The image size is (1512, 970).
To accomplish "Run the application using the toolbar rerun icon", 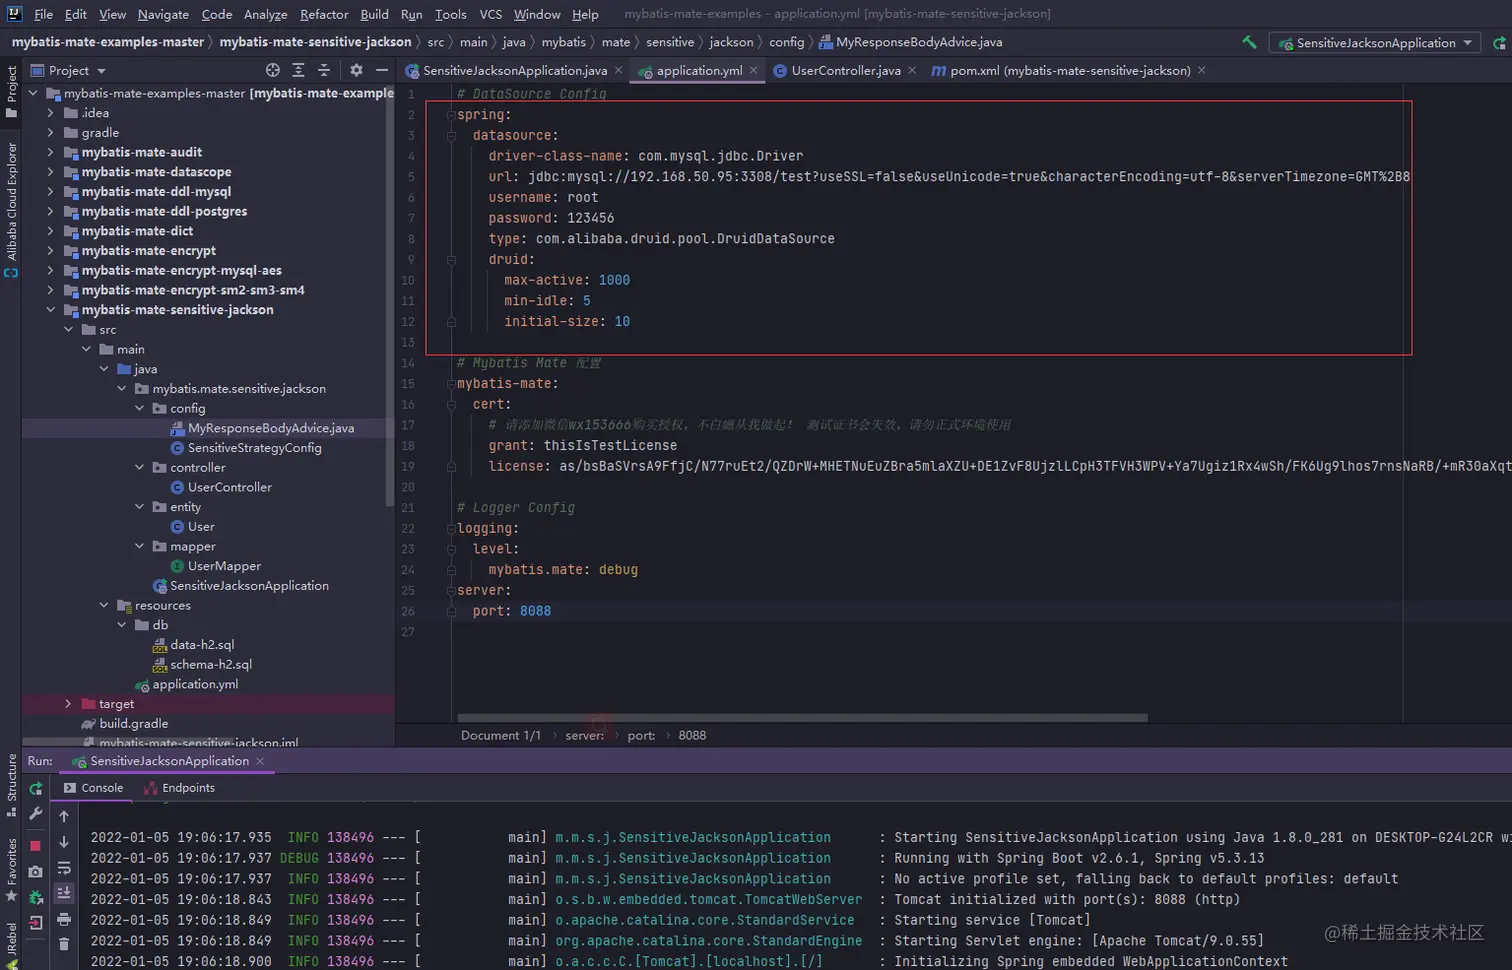I will (x=1499, y=43).
